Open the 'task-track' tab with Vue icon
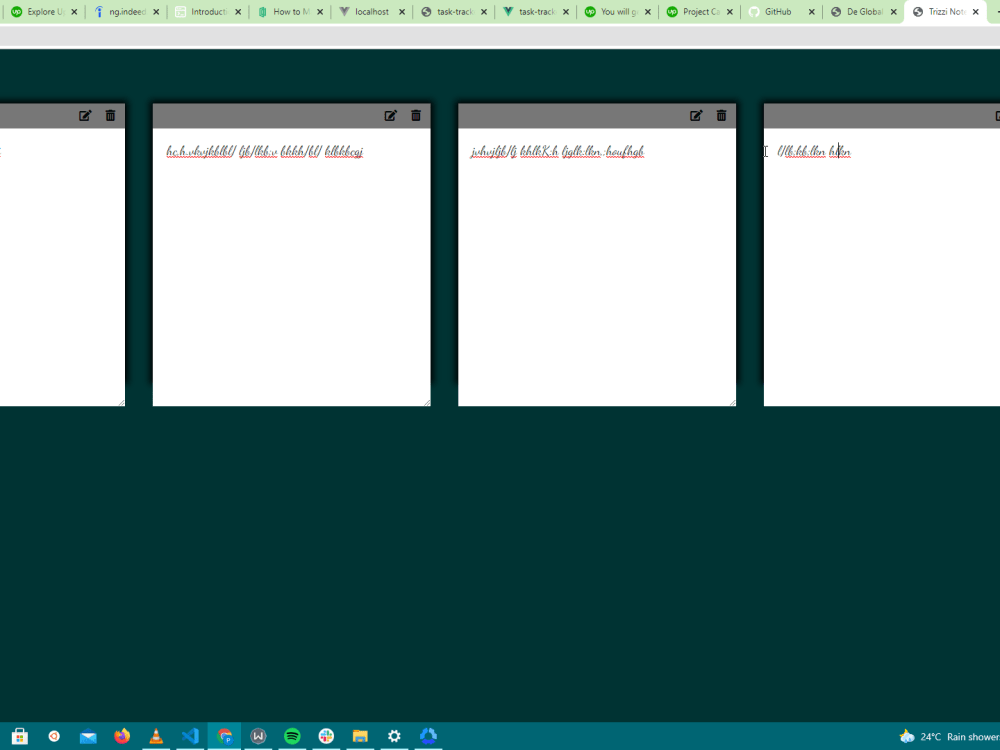 pyautogui.click(x=536, y=11)
